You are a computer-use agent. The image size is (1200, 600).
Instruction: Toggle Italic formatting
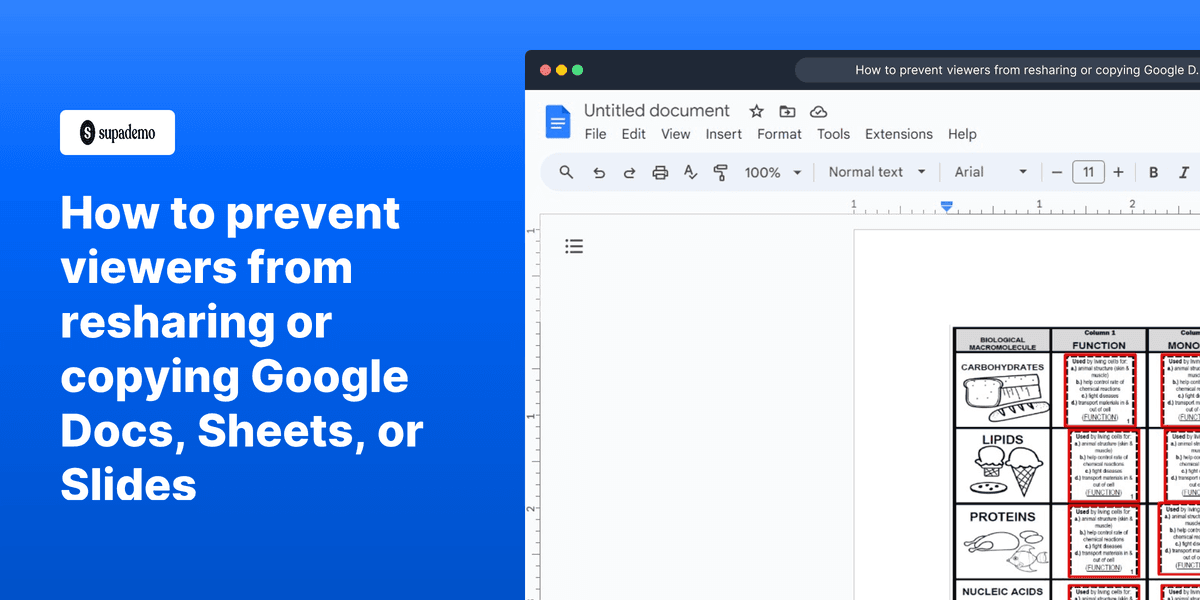pyautogui.click(x=1185, y=171)
